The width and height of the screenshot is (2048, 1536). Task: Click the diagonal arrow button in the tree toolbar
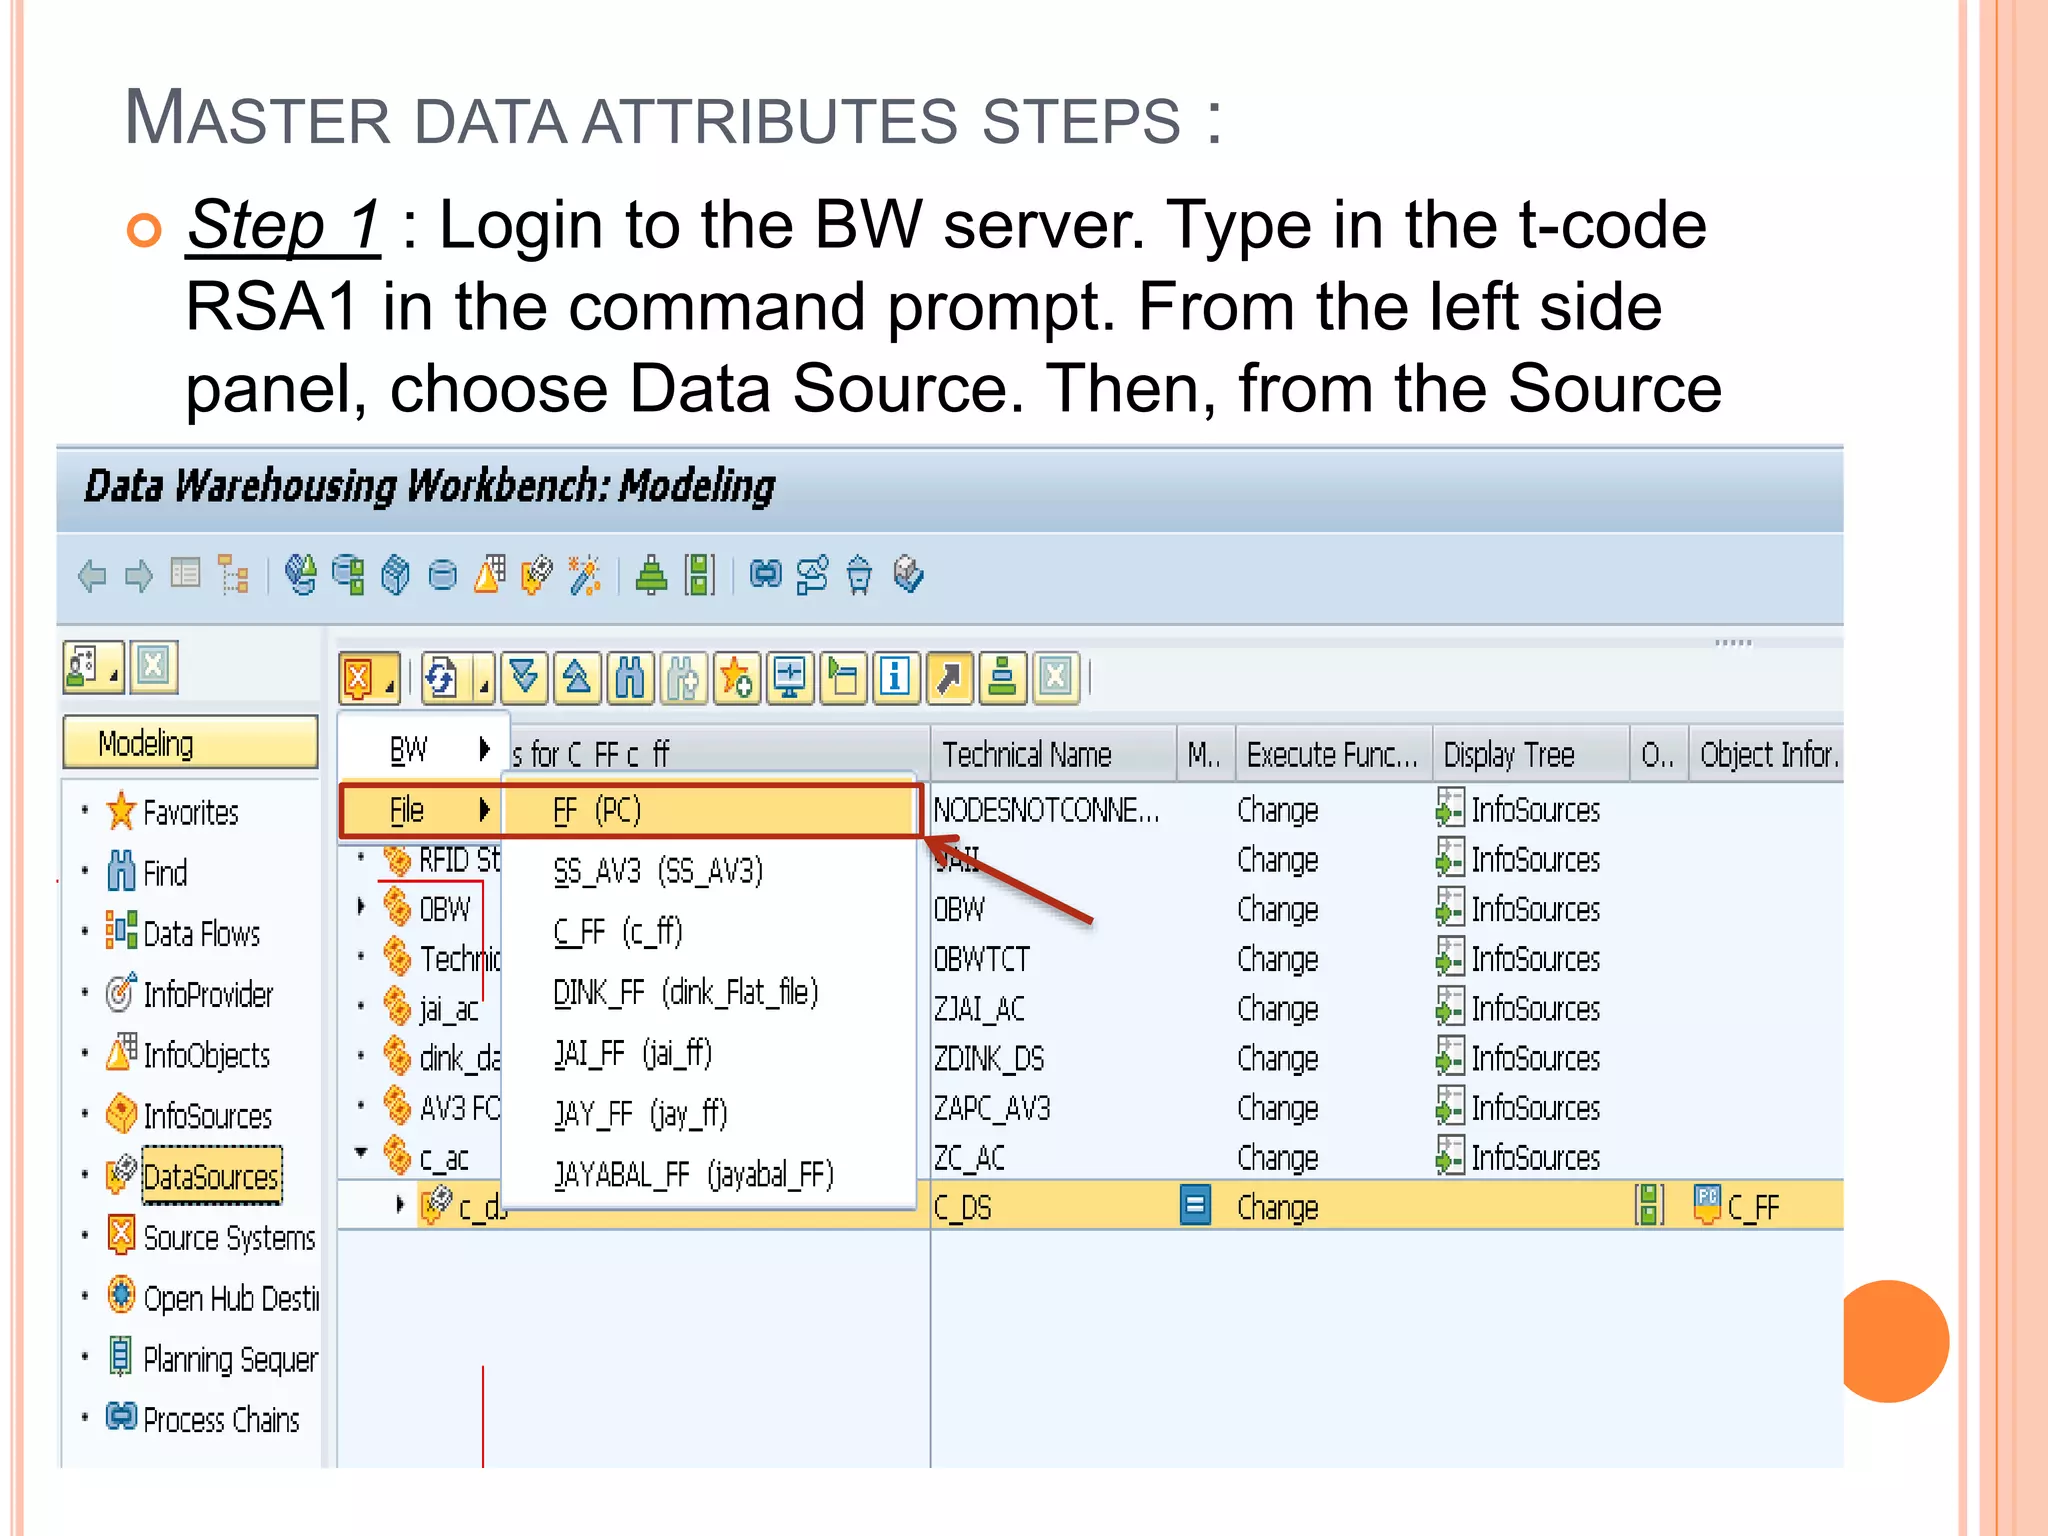pos(949,680)
